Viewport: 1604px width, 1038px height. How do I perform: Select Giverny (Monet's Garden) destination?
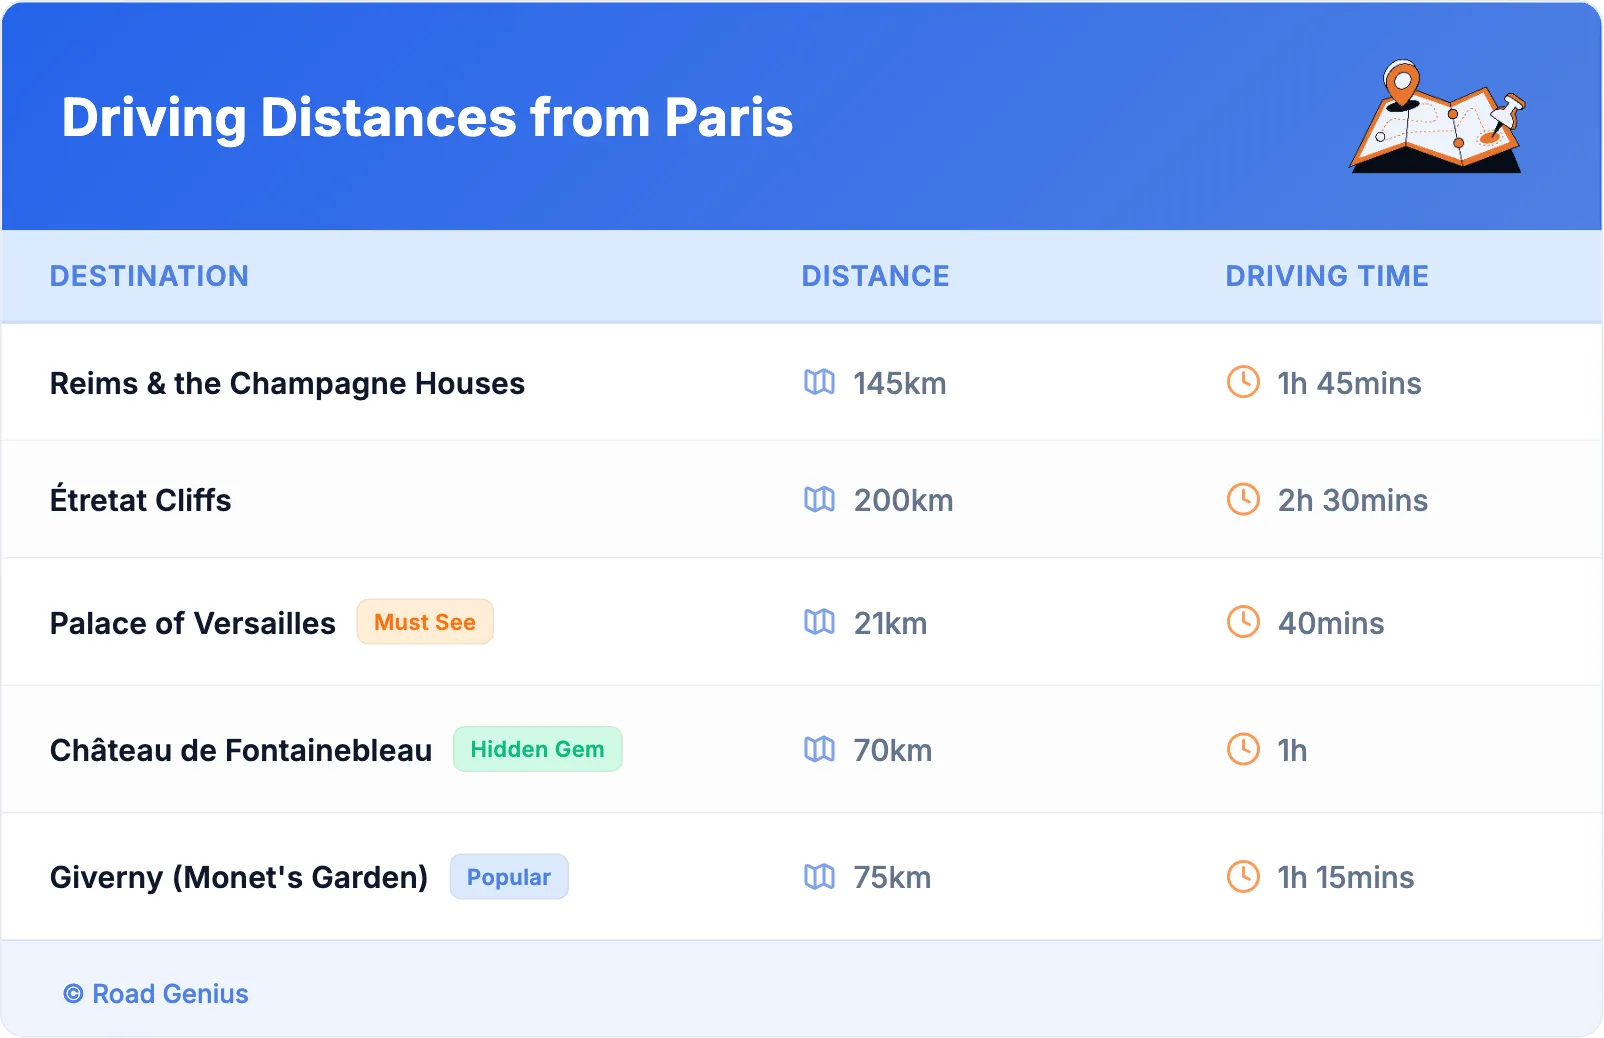[x=239, y=877]
